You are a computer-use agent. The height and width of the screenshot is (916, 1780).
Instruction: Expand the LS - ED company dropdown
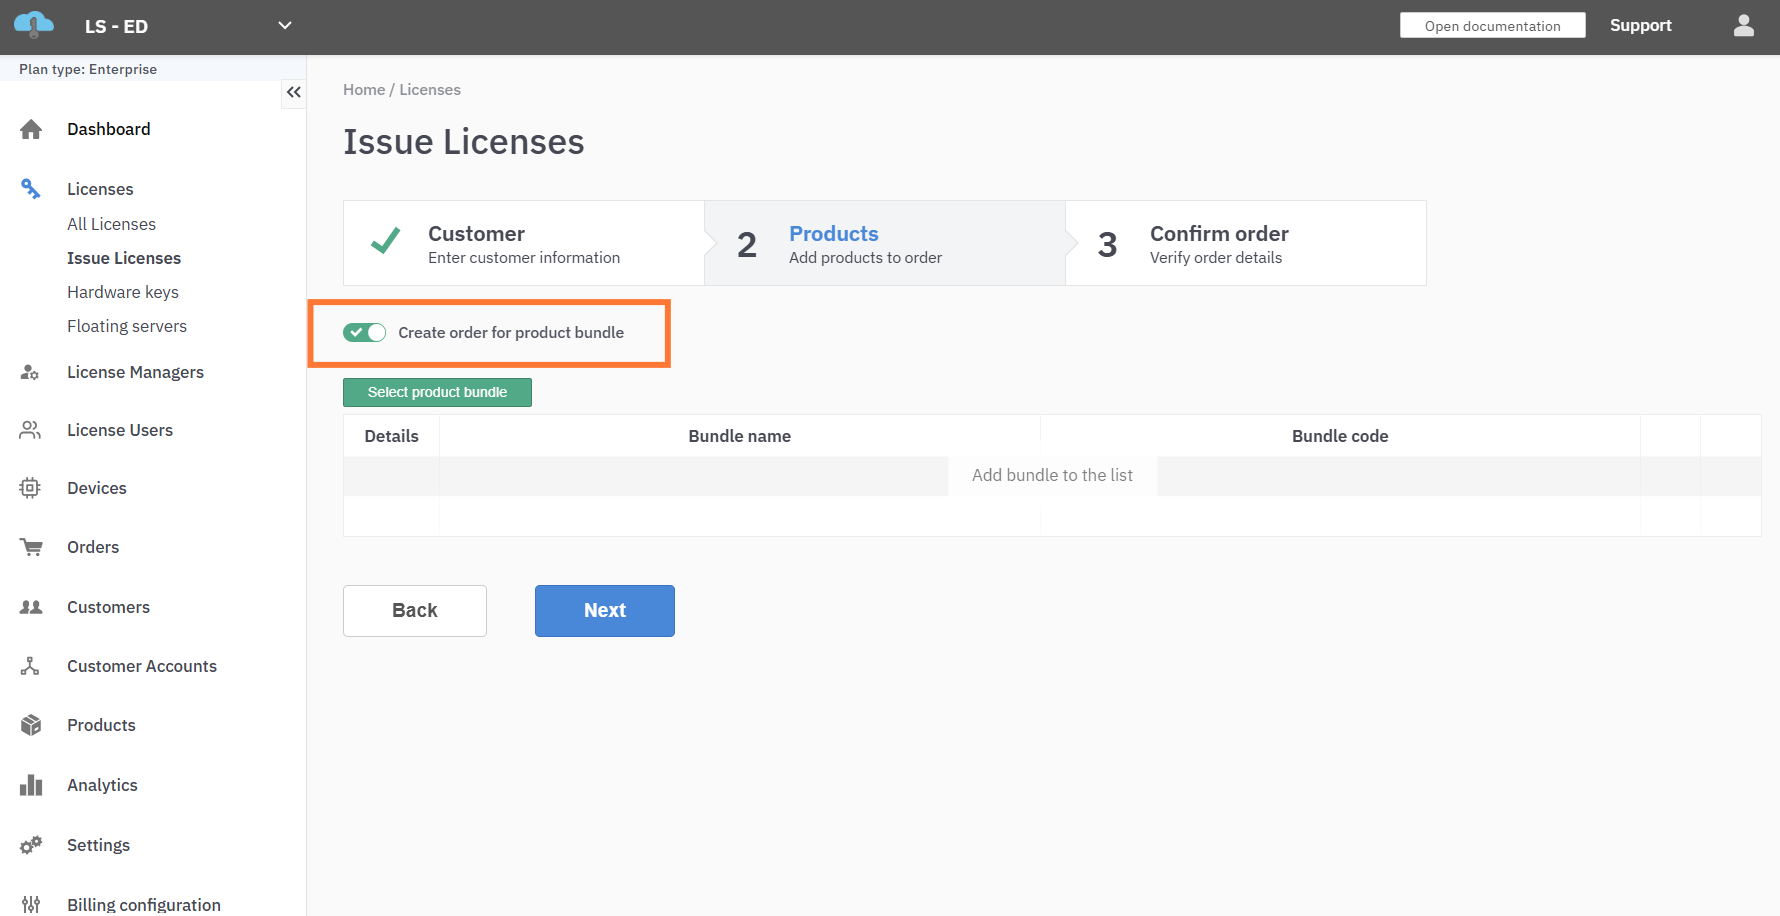[x=284, y=26]
